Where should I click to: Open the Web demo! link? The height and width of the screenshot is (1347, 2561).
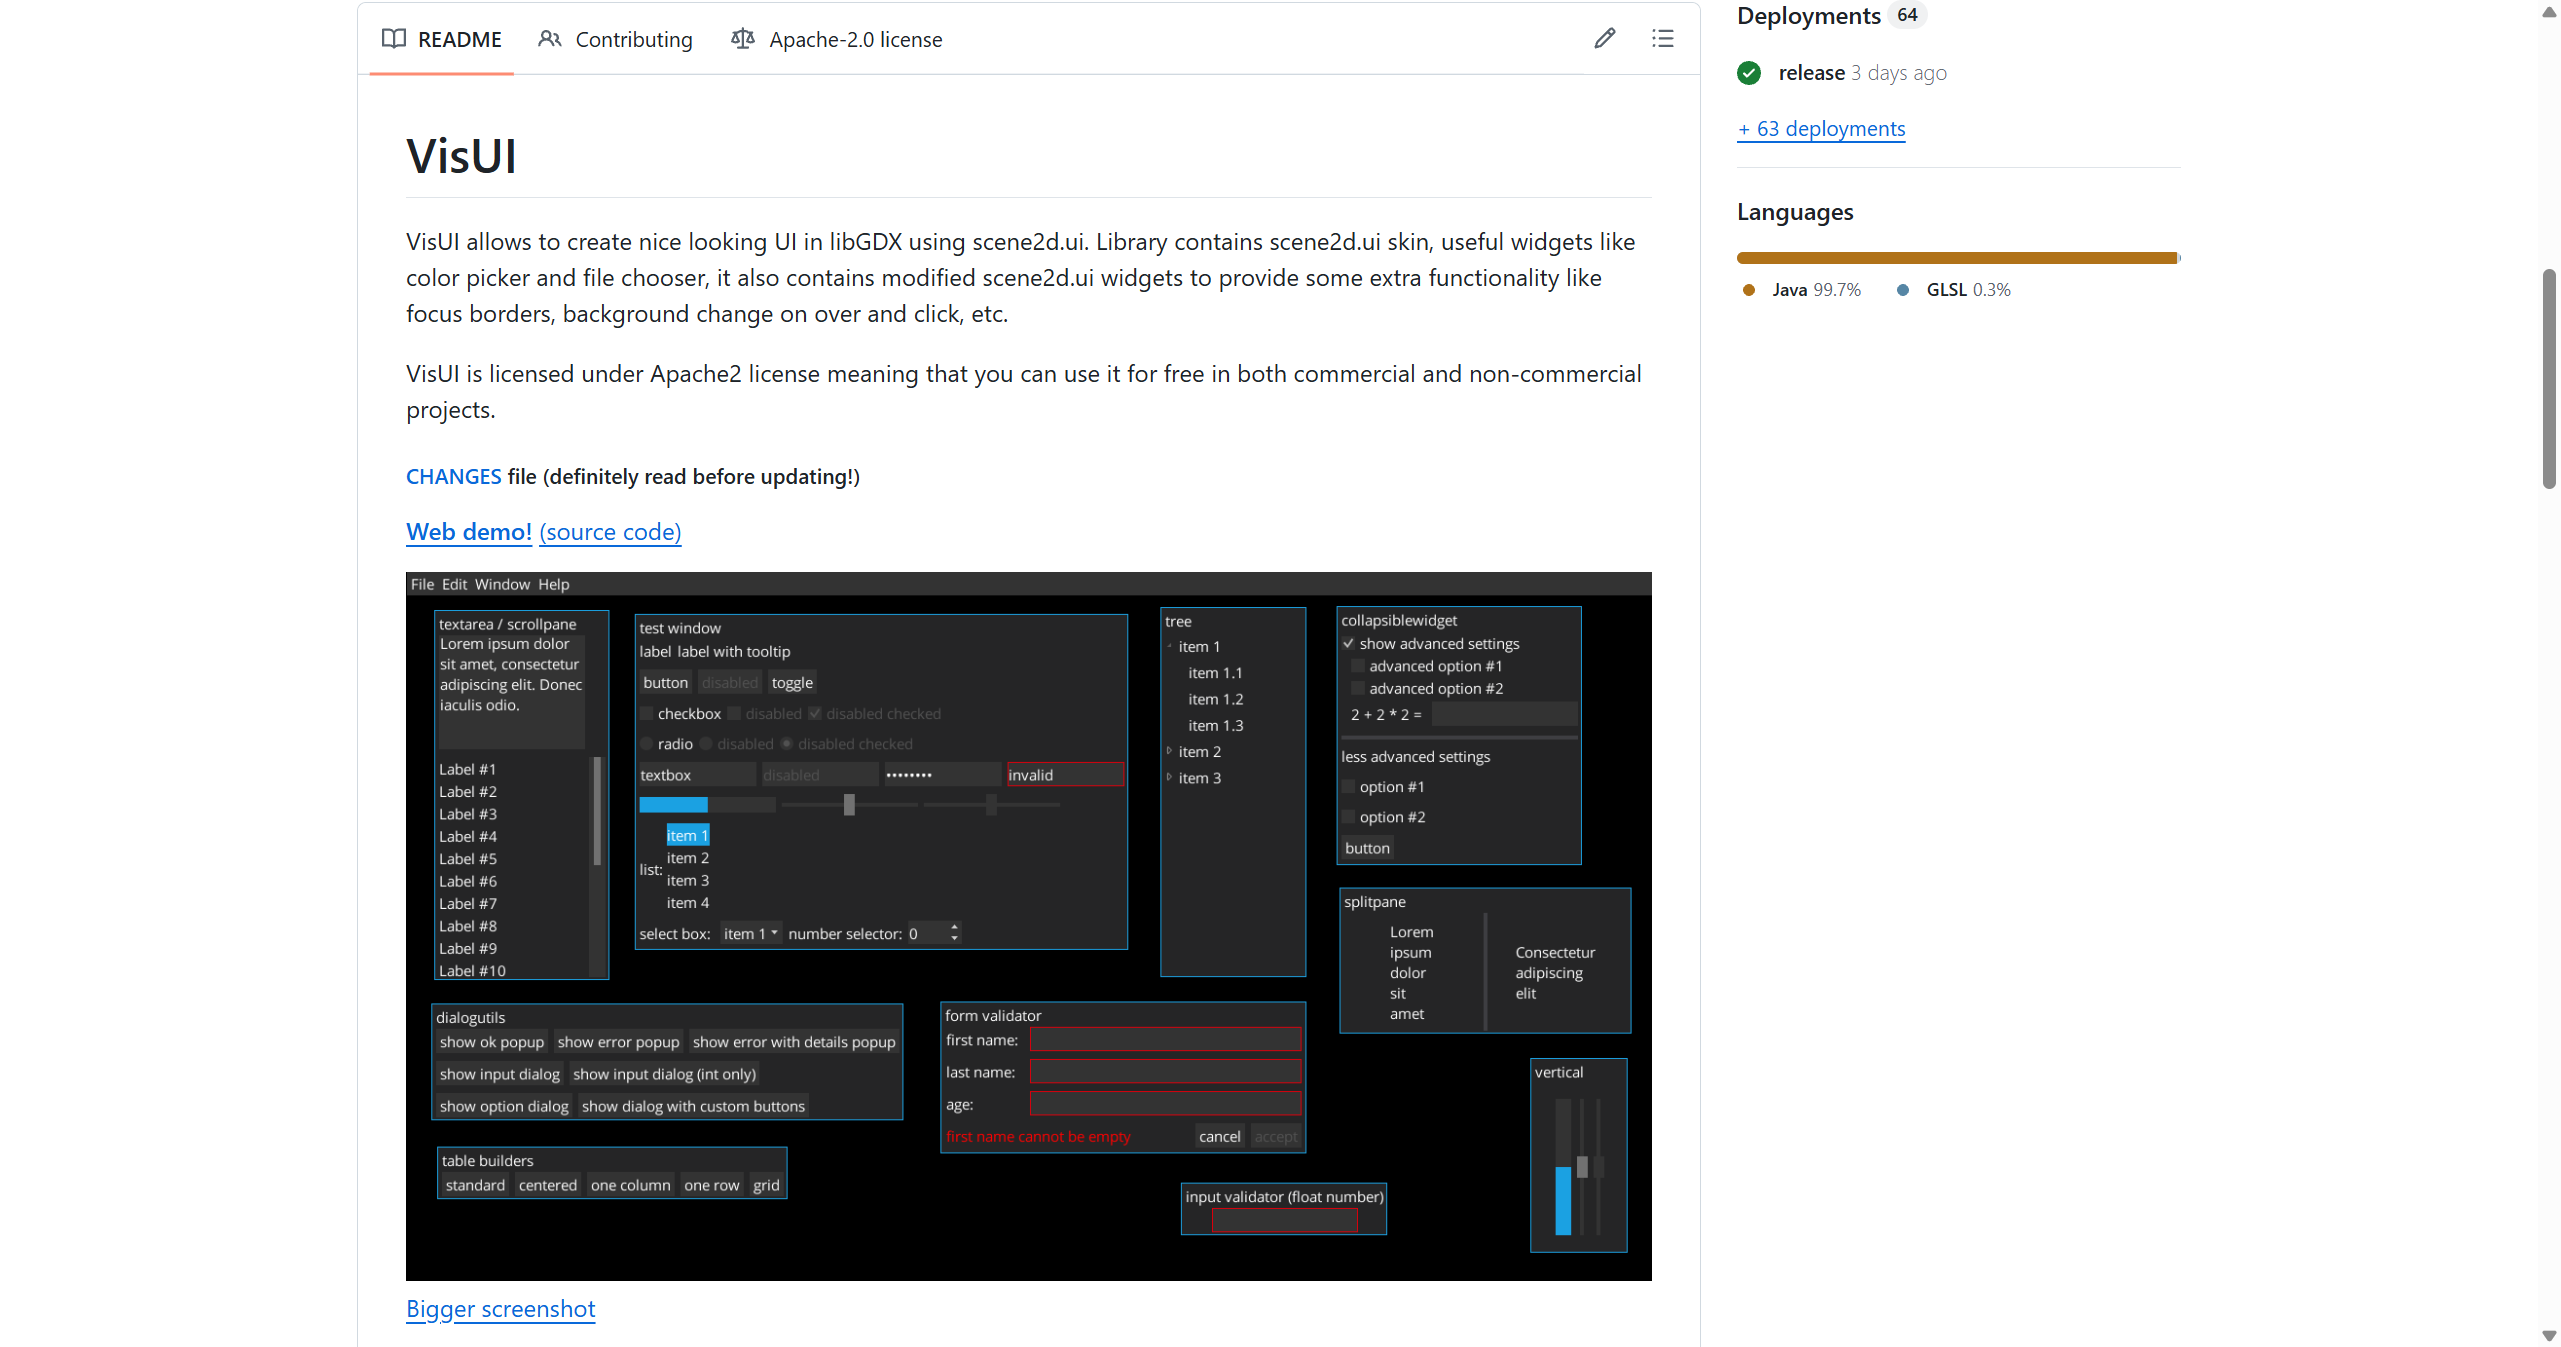pyautogui.click(x=469, y=532)
